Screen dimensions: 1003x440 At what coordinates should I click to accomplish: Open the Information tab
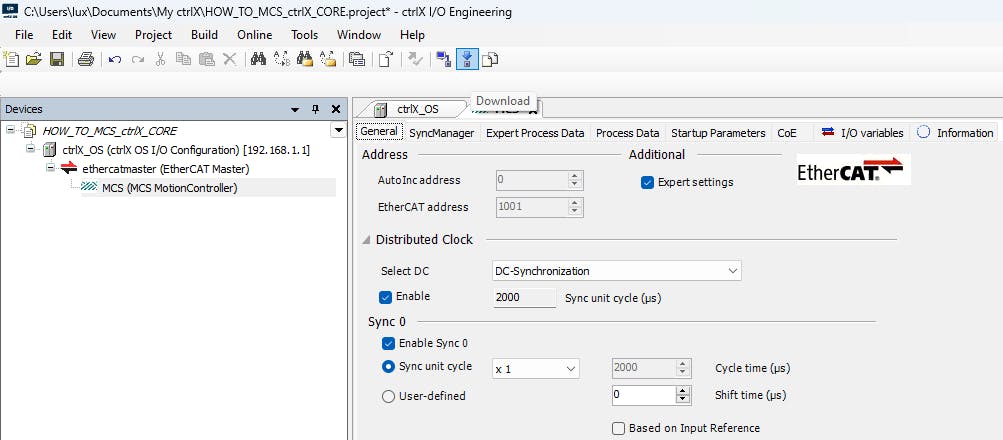click(955, 133)
